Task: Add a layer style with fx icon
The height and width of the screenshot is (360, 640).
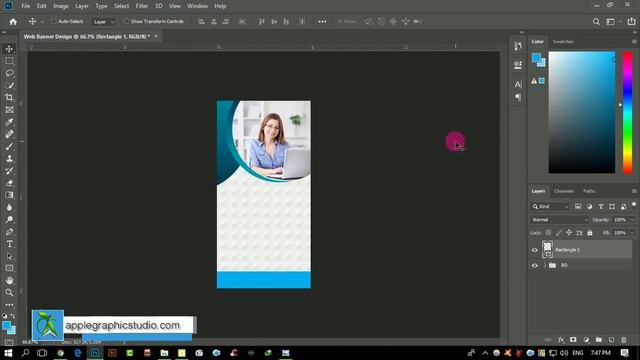Action: tap(561, 340)
